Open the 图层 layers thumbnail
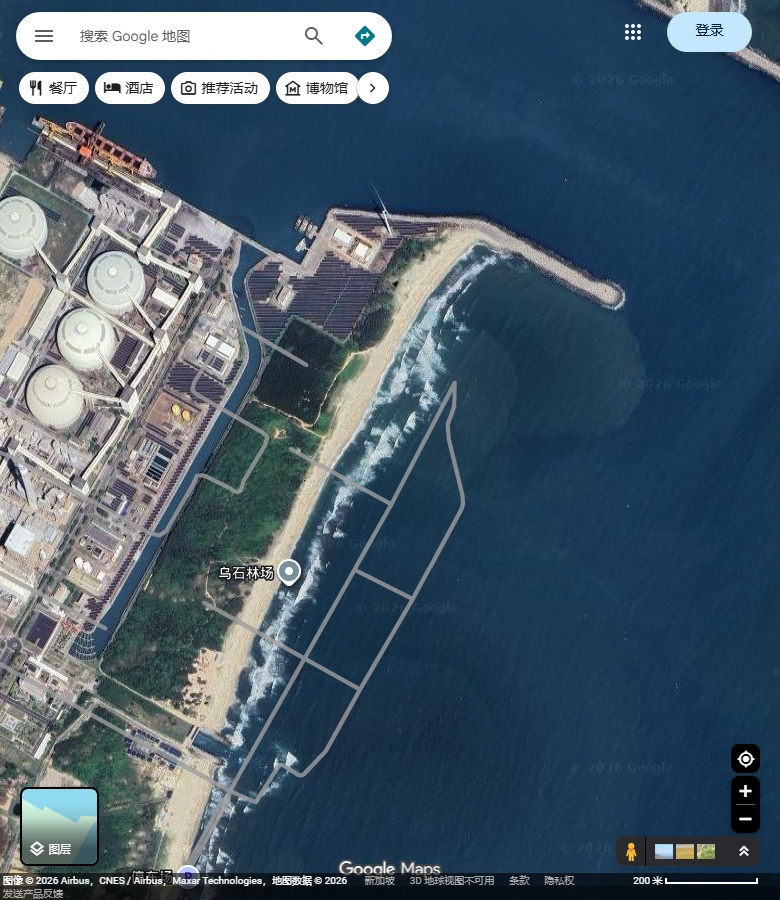The height and width of the screenshot is (900, 780). click(59, 826)
